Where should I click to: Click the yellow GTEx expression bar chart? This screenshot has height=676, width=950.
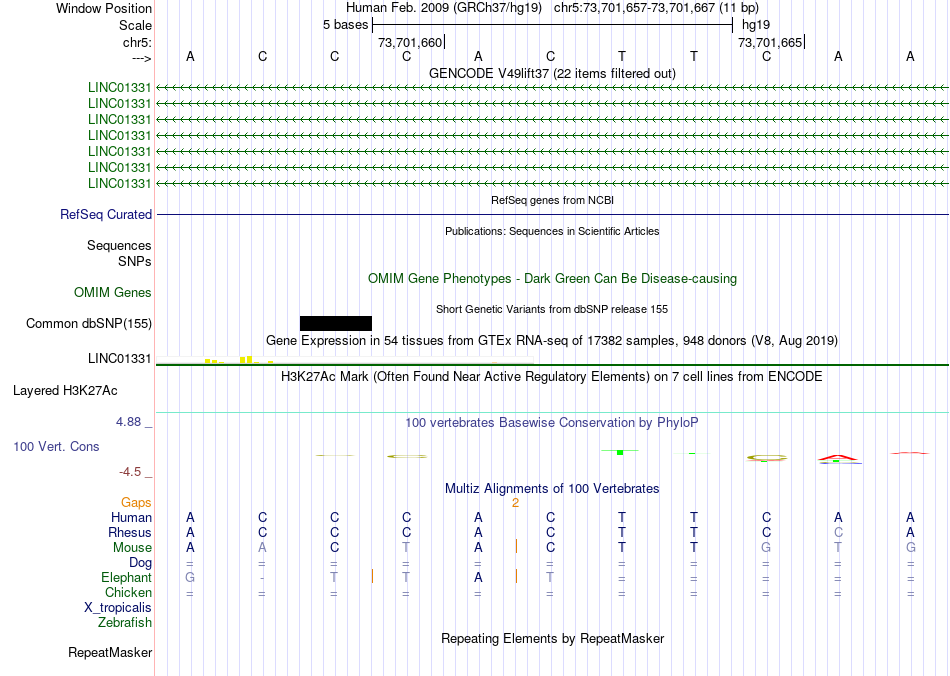[239, 360]
